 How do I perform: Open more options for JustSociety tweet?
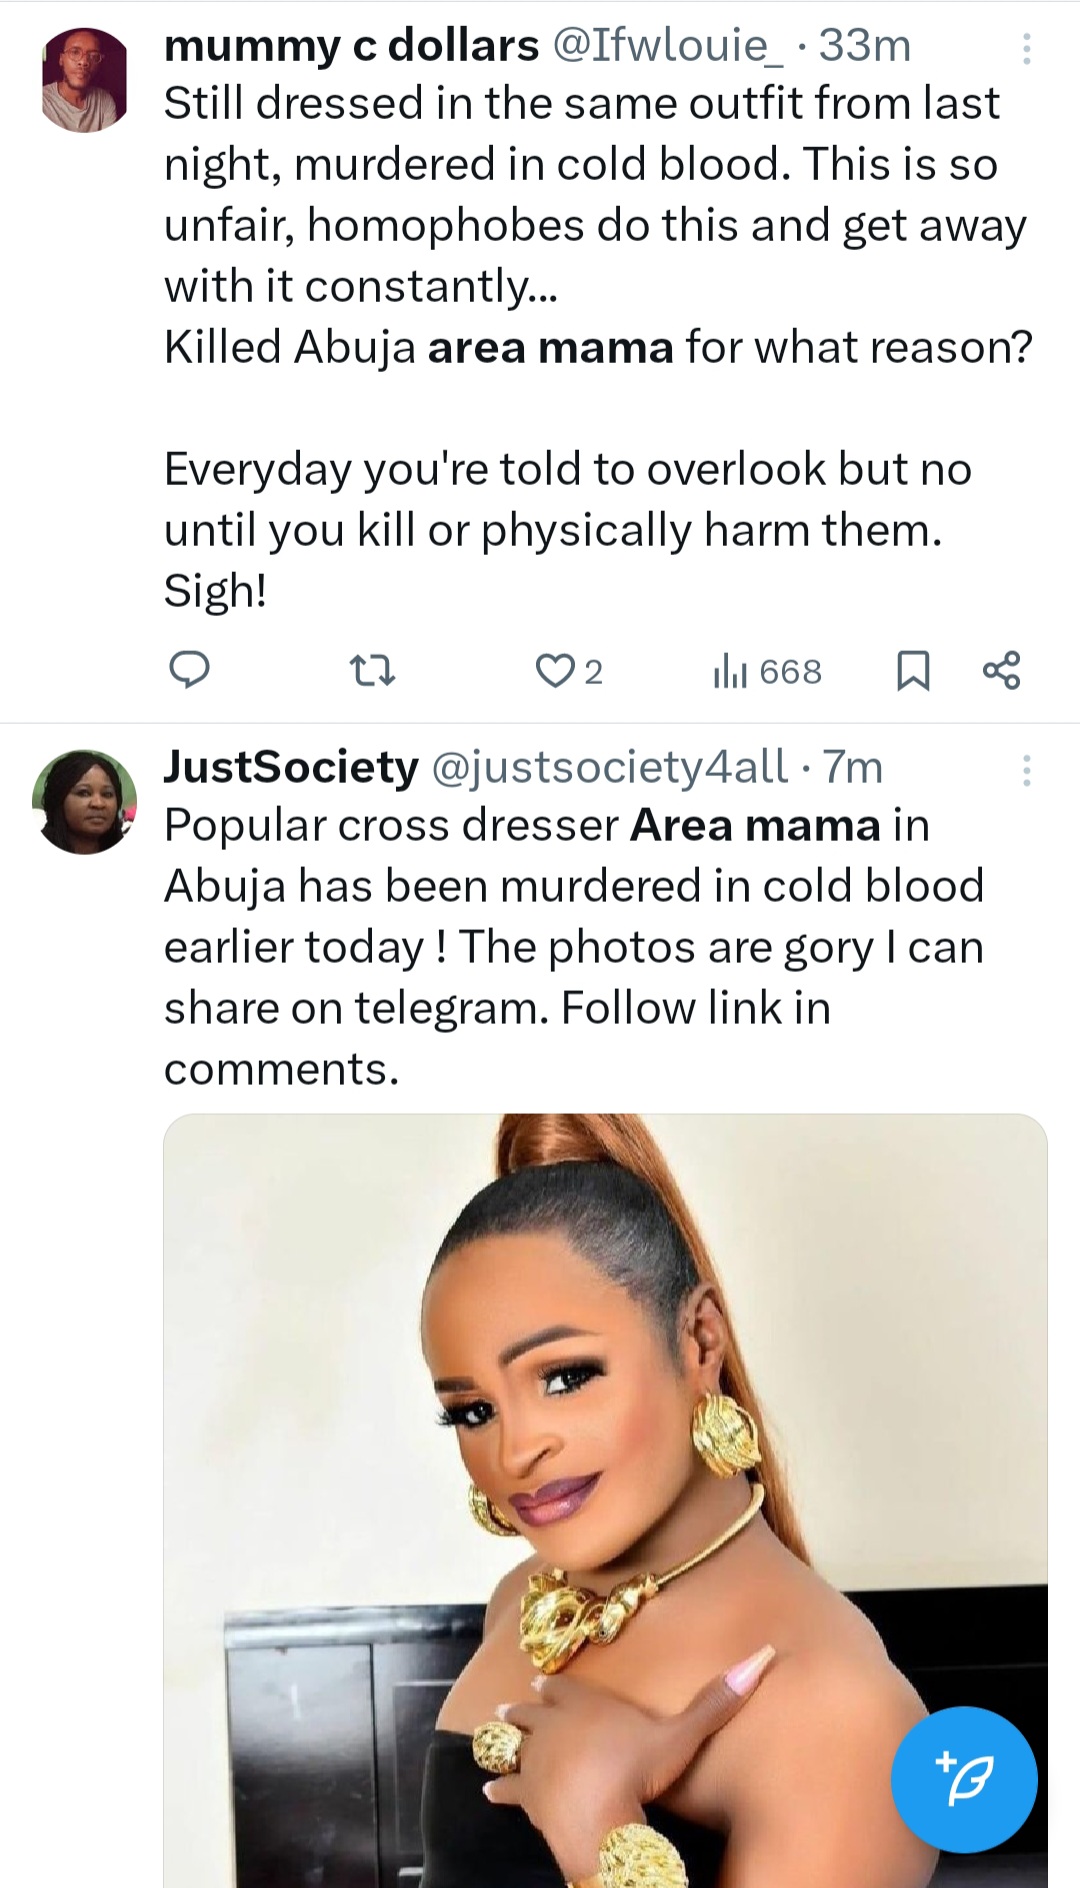1026,769
